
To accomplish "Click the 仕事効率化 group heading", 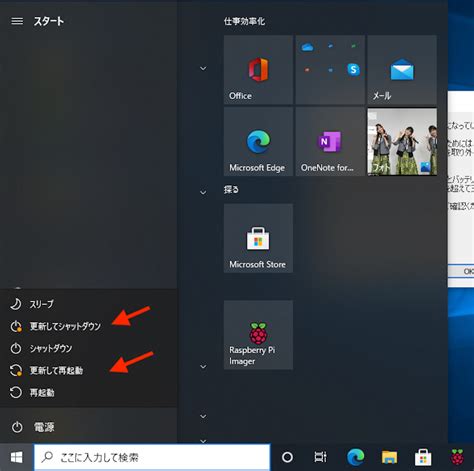I will (x=244, y=22).
